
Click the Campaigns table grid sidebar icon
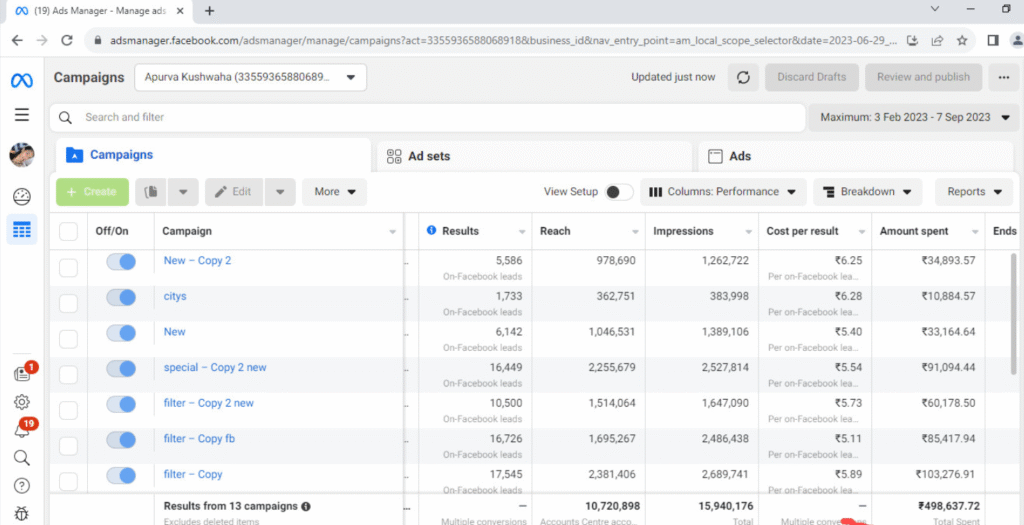pos(21,230)
